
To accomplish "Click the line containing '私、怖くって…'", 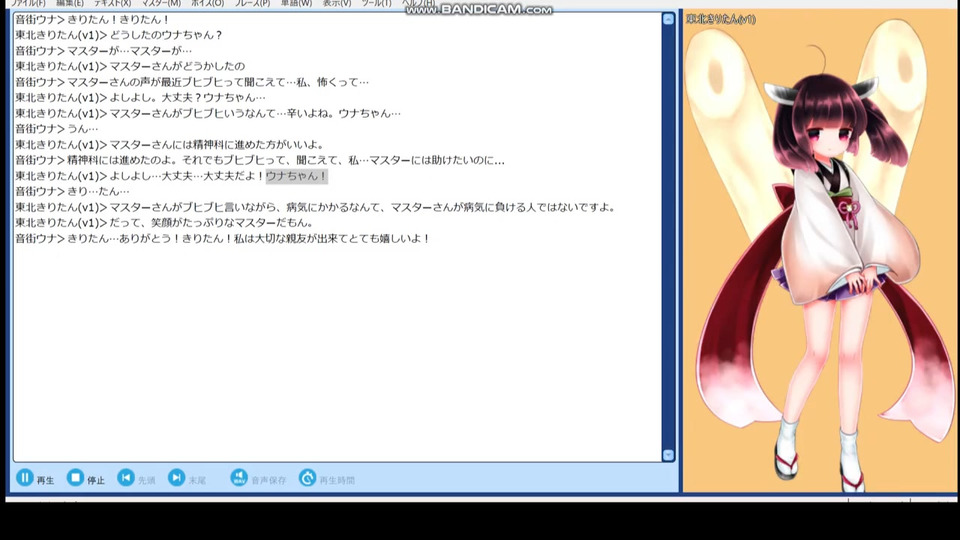I will tap(192, 82).
